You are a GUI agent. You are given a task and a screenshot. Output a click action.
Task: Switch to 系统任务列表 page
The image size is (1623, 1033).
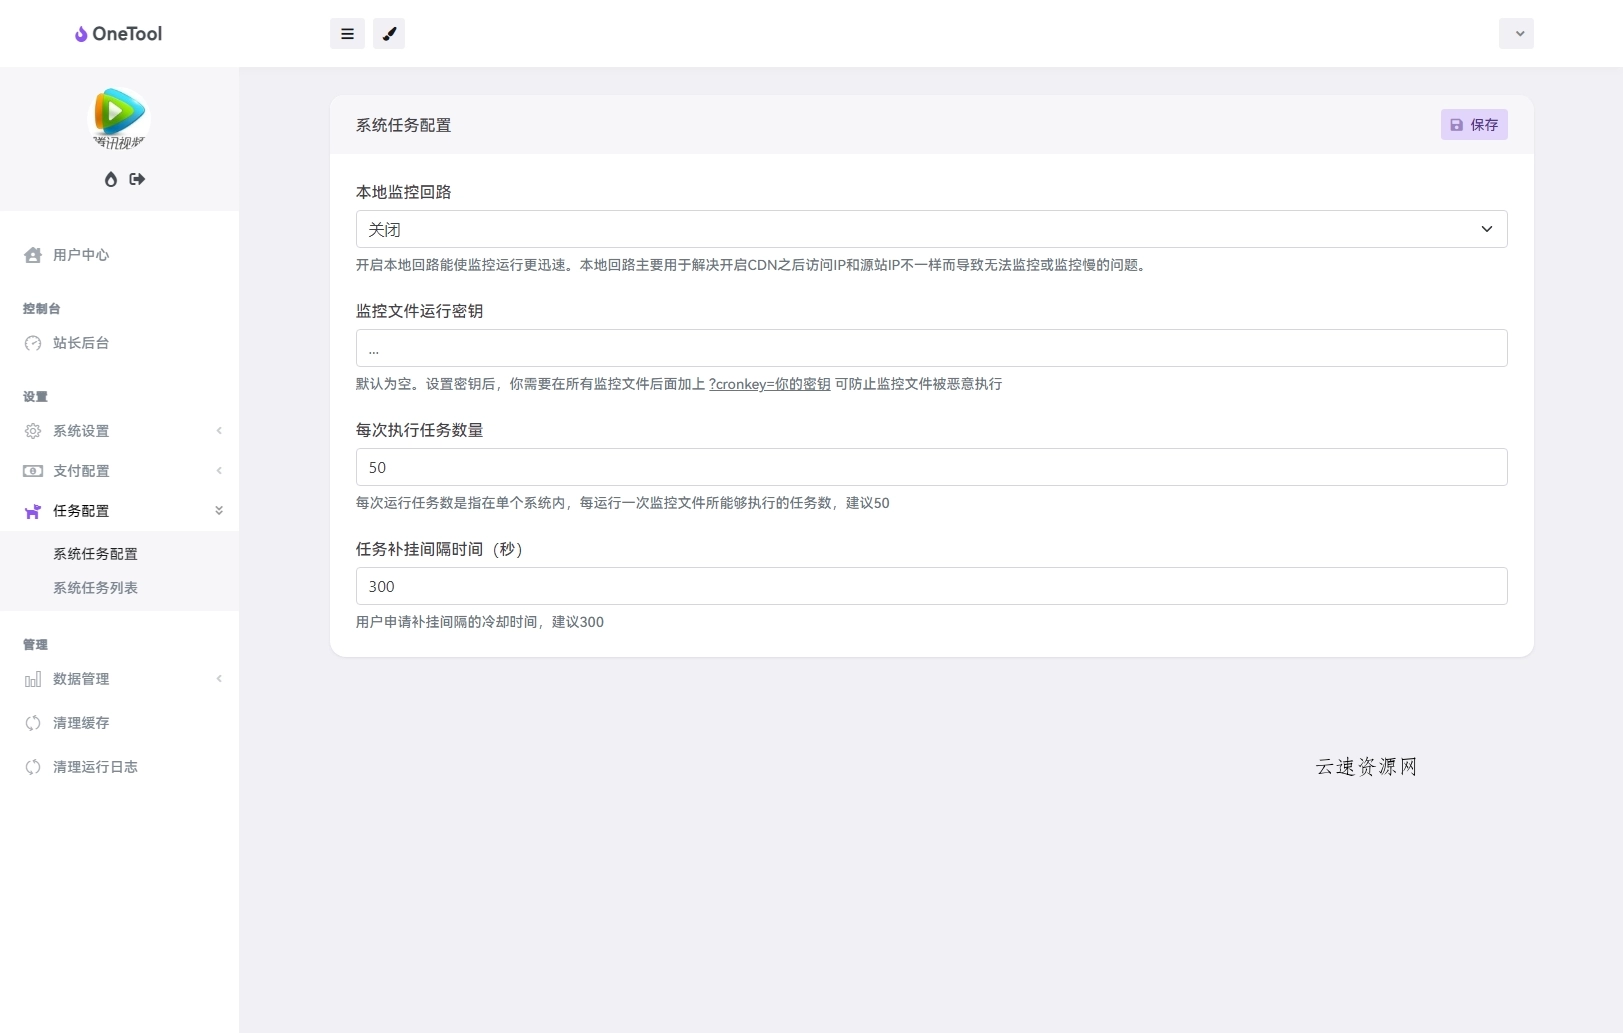(95, 587)
